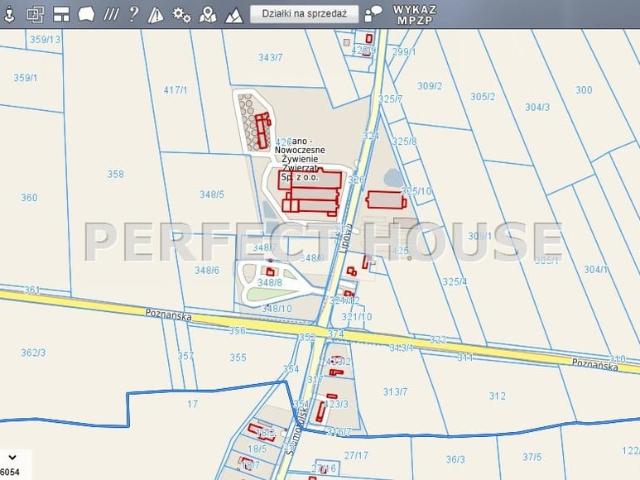
Task: Click parcel label 313/7
Action: click(395, 392)
